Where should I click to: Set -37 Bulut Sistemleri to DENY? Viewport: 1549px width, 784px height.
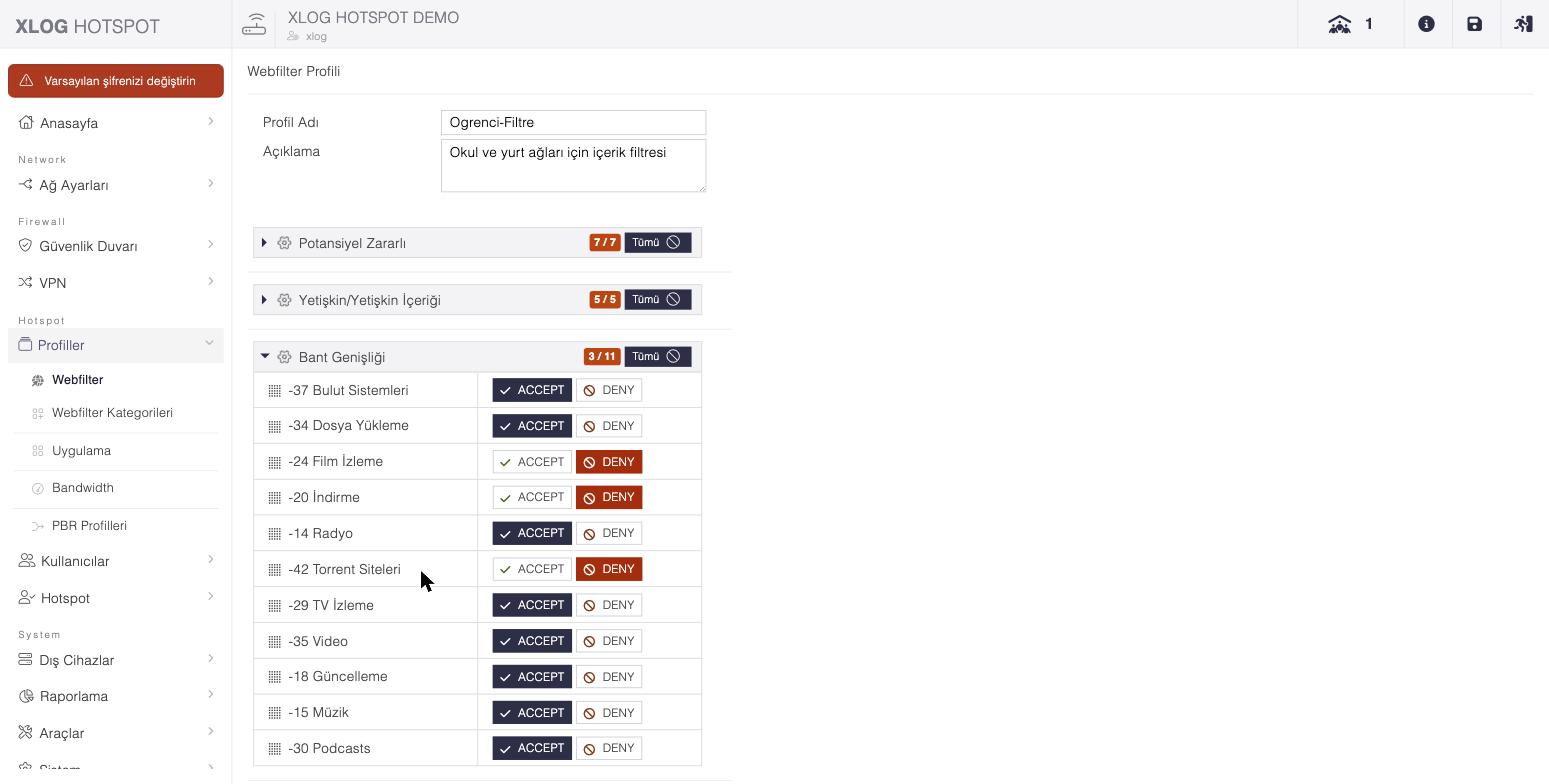coord(609,390)
